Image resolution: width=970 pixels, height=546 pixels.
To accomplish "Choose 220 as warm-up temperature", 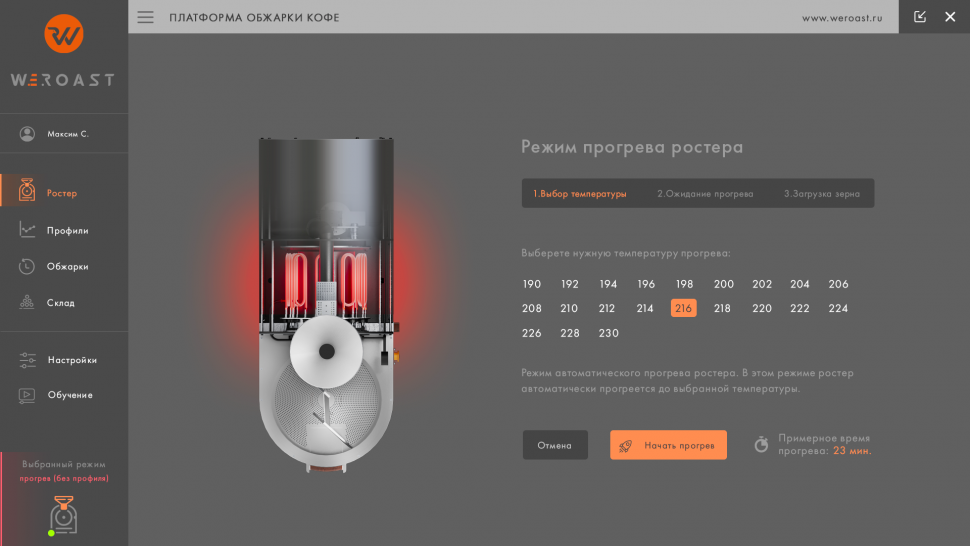I will [x=762, y=308].
